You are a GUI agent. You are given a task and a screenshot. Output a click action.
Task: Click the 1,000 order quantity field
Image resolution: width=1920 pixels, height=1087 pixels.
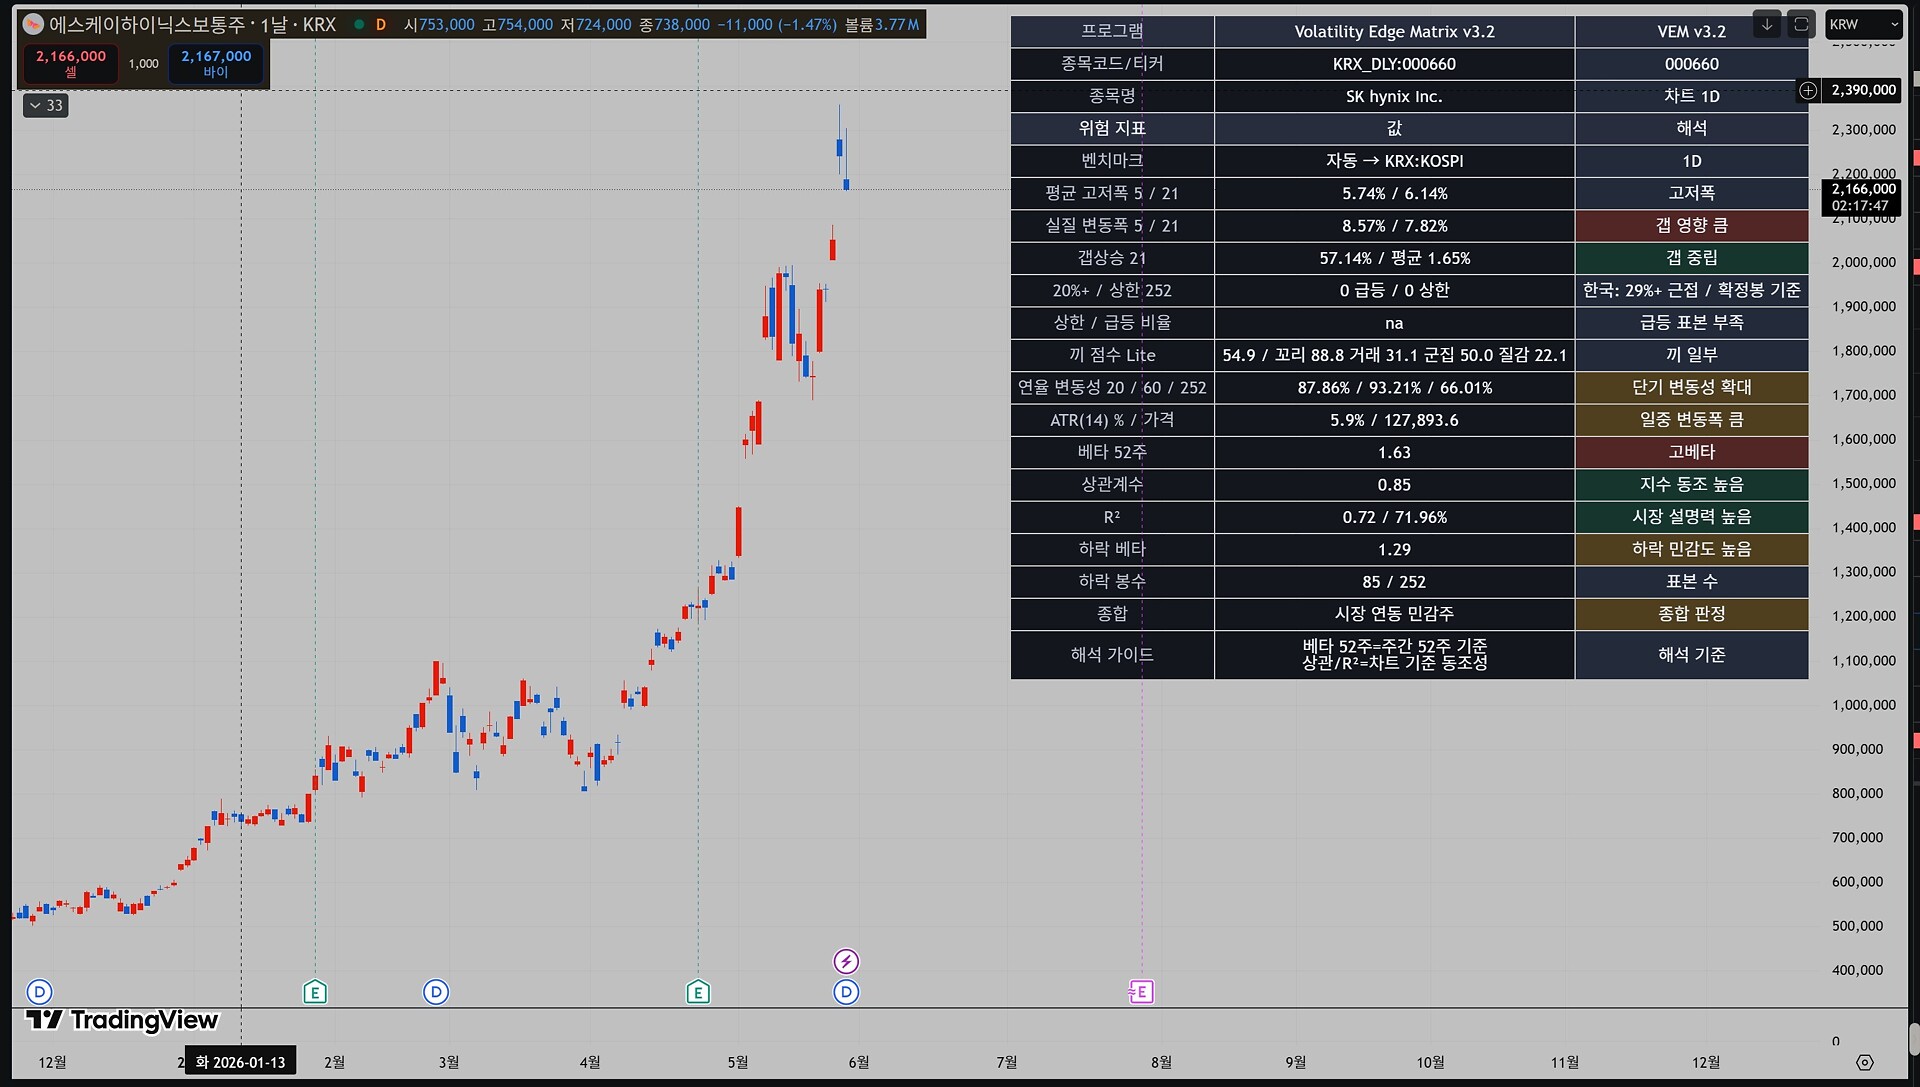[x=143, y=64]
